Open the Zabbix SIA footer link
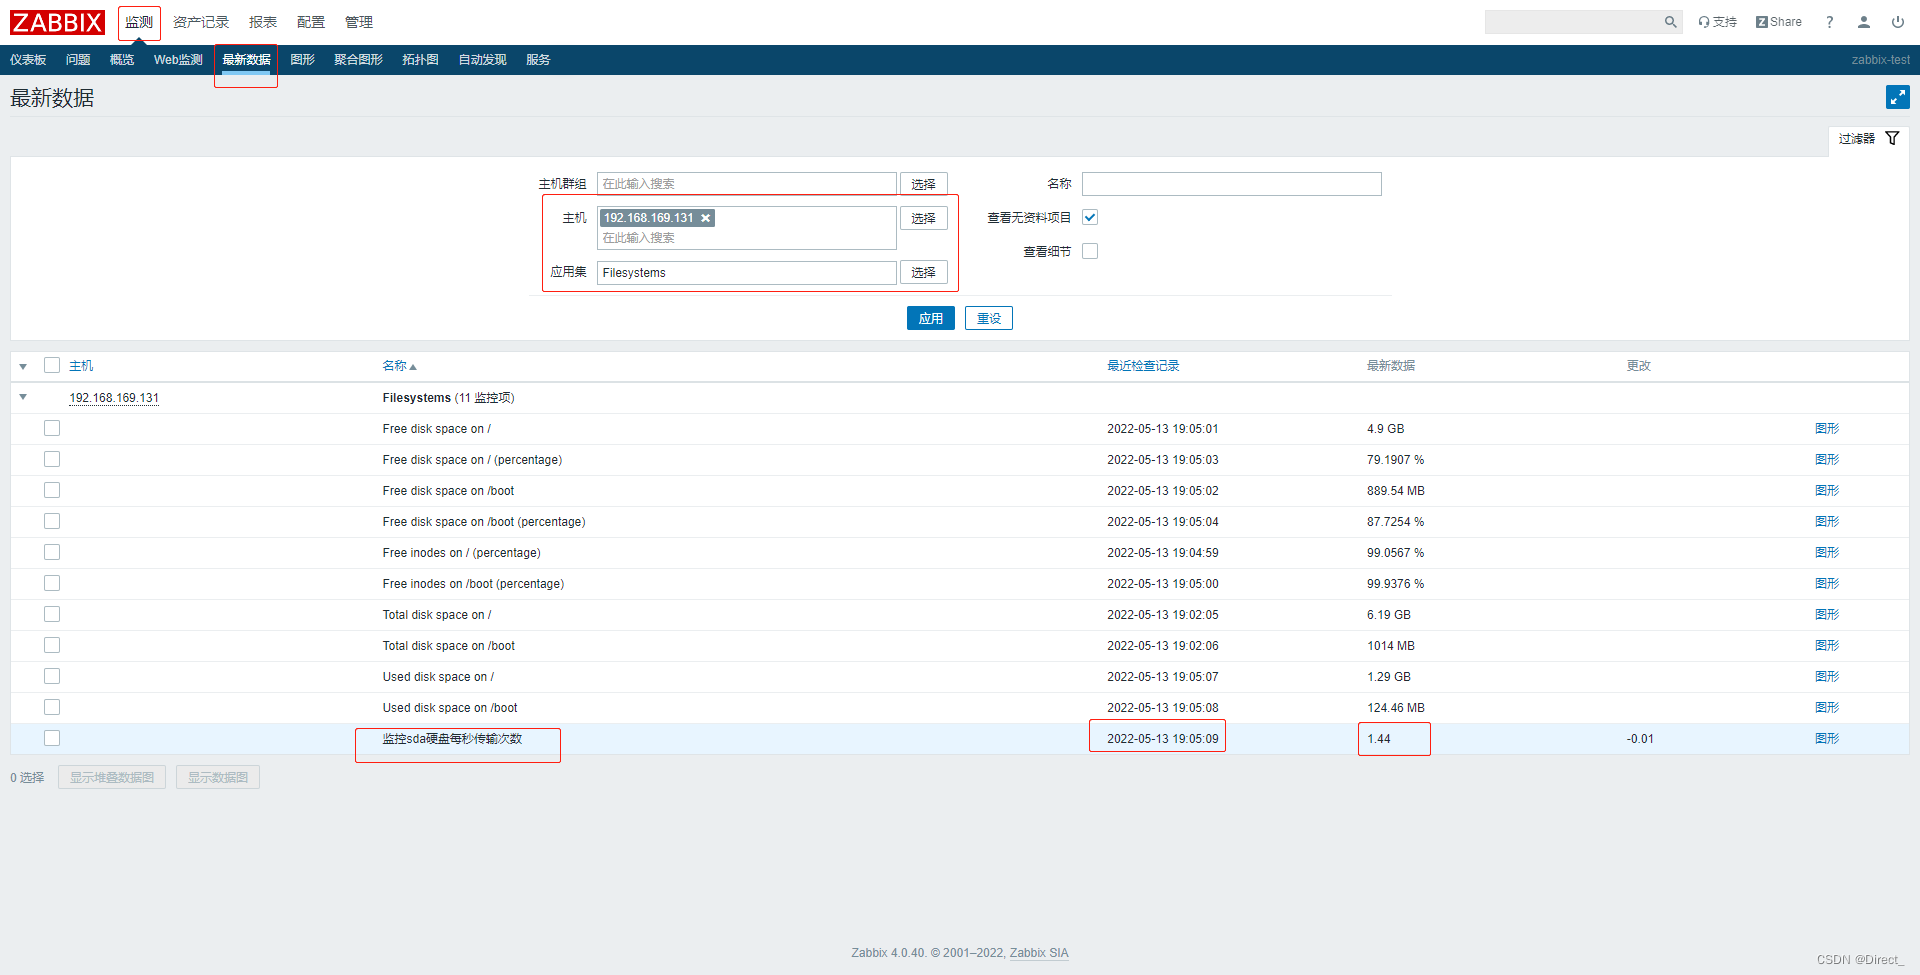Image resolution: width=1920 pixels, height=975 pixels. pyautogui.click(x=1039, y=953)
